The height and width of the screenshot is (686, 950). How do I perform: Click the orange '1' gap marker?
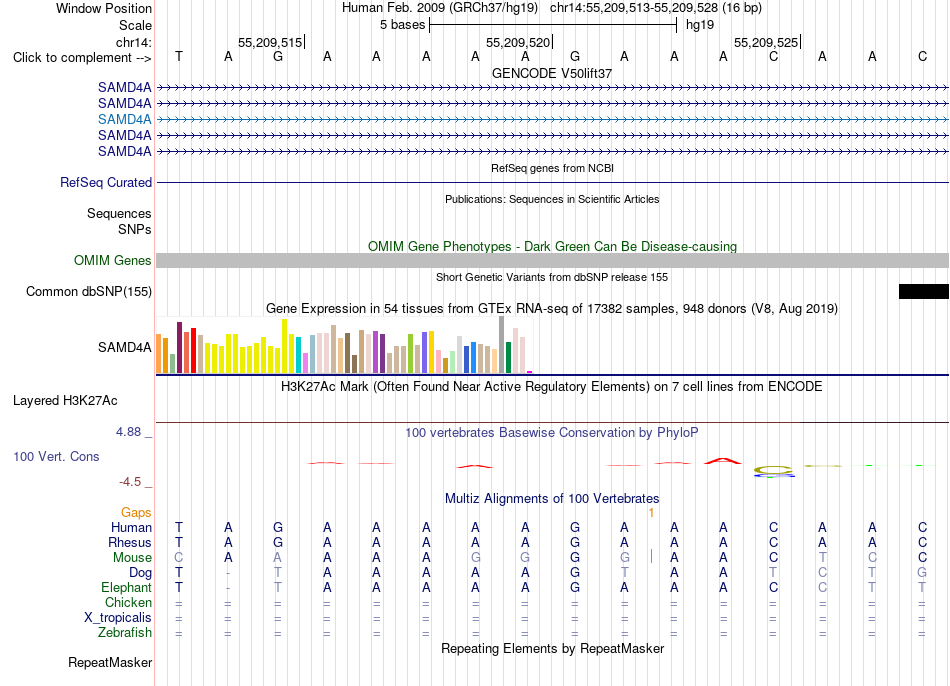click(651, 513)
